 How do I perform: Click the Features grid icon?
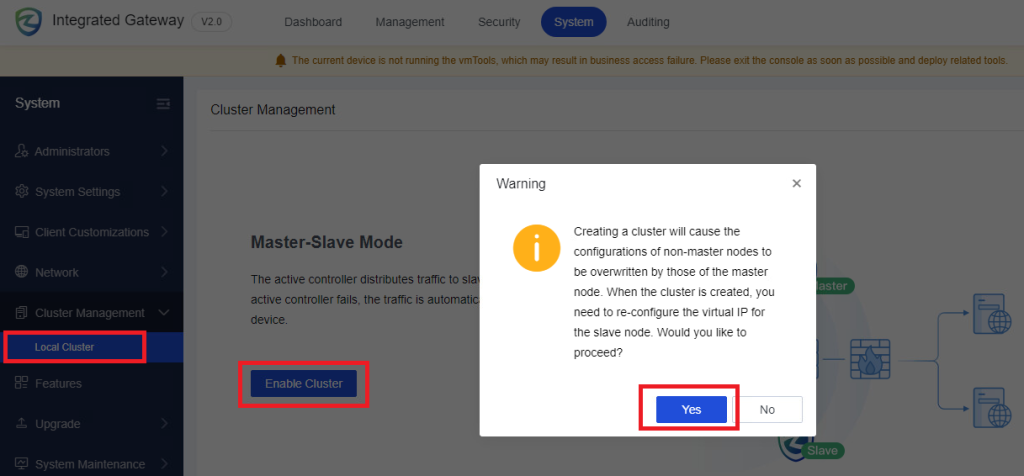pos(22,384)
